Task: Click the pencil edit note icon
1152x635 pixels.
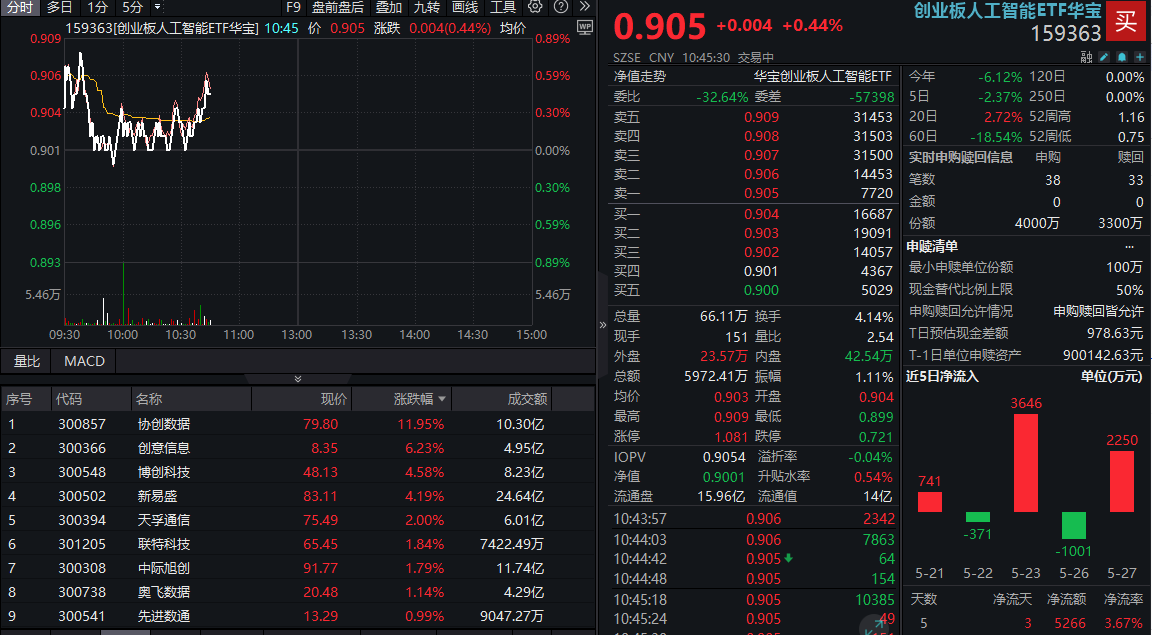Action: tap(1104, 57)
